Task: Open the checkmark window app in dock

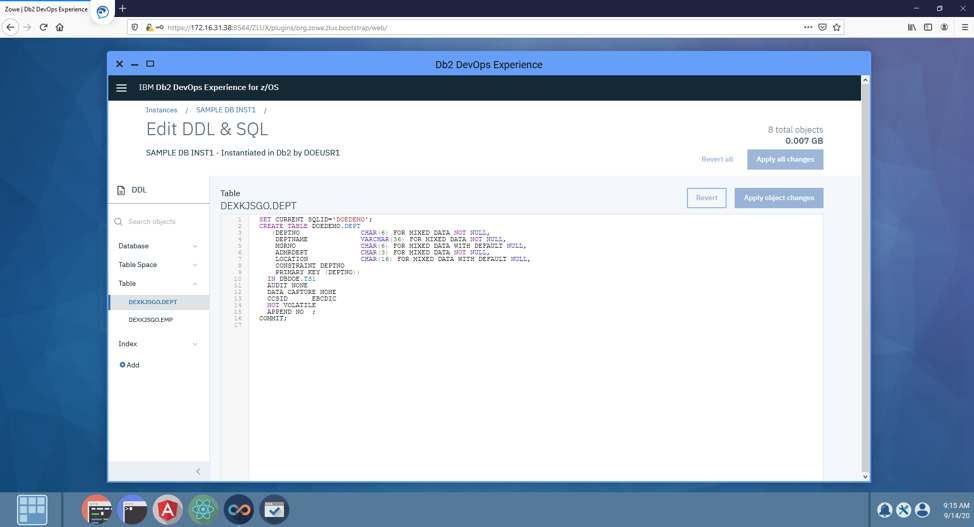Action: coord(274,510)
